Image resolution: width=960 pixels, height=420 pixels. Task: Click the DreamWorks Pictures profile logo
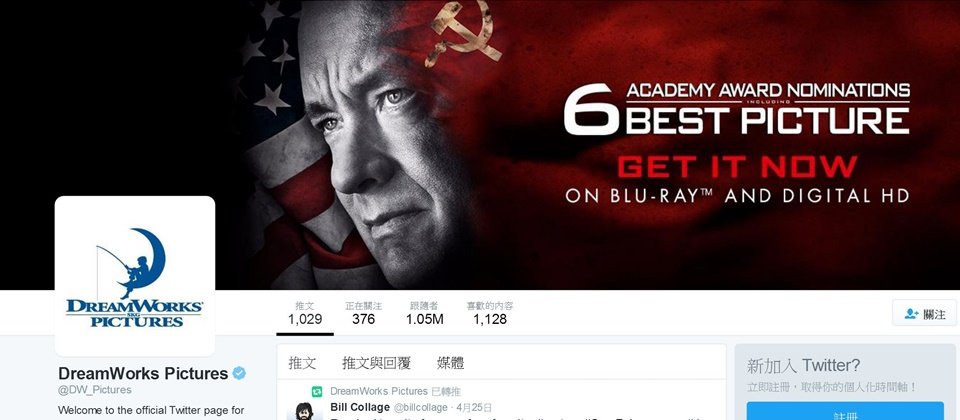coord(135,276)
